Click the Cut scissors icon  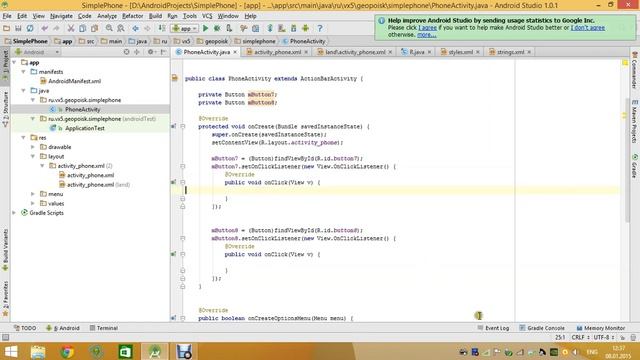71,28
